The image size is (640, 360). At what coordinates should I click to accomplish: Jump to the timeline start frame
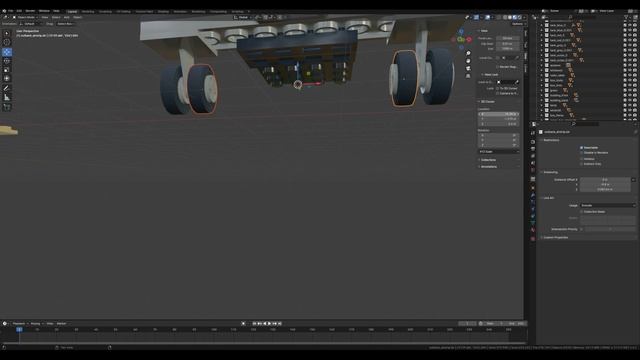pos(254,323)
